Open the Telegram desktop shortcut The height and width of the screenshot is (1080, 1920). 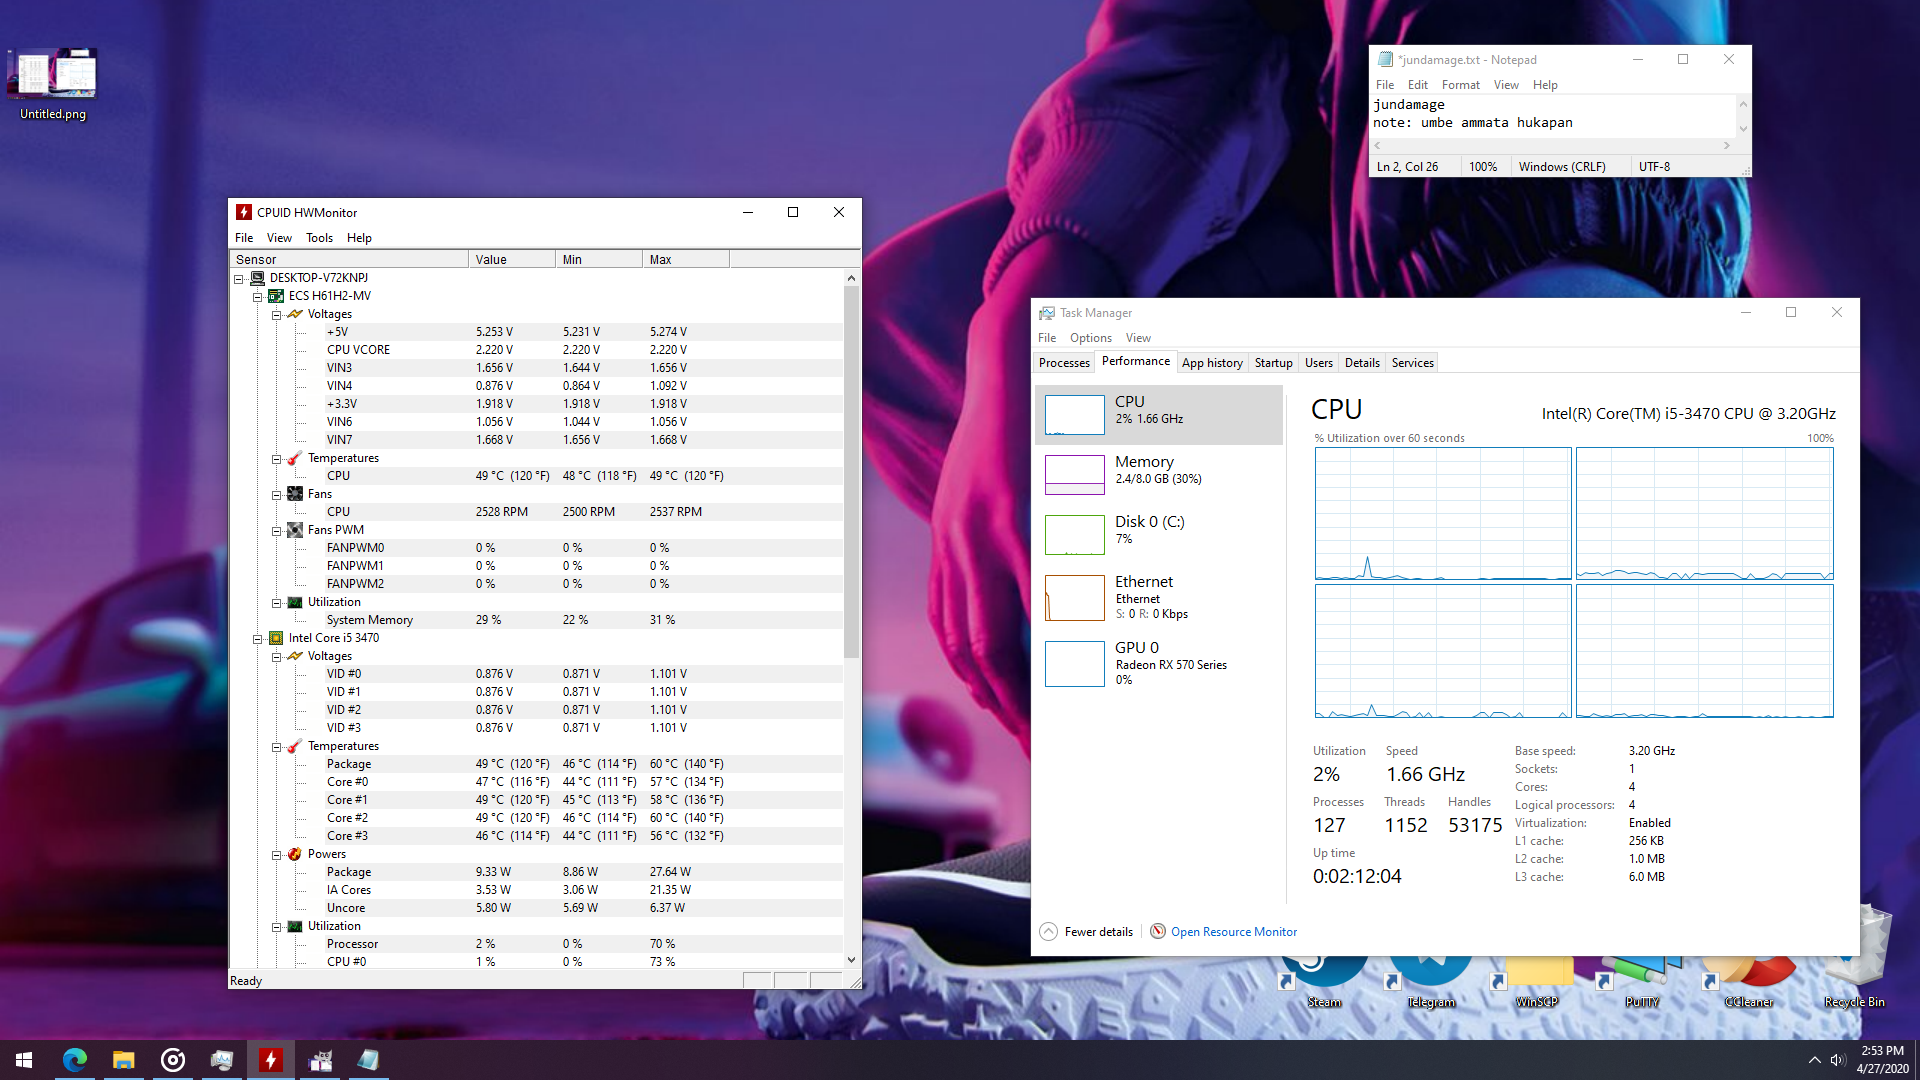[1431, 980]
